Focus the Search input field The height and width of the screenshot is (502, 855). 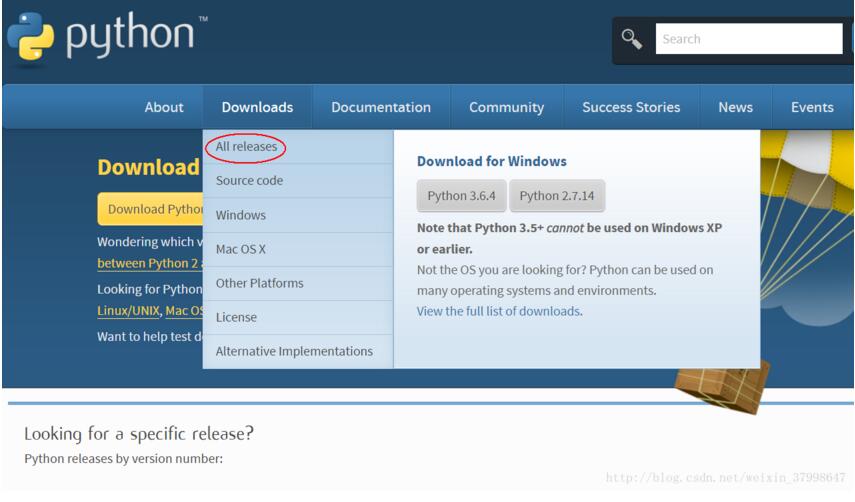point(749,39)
